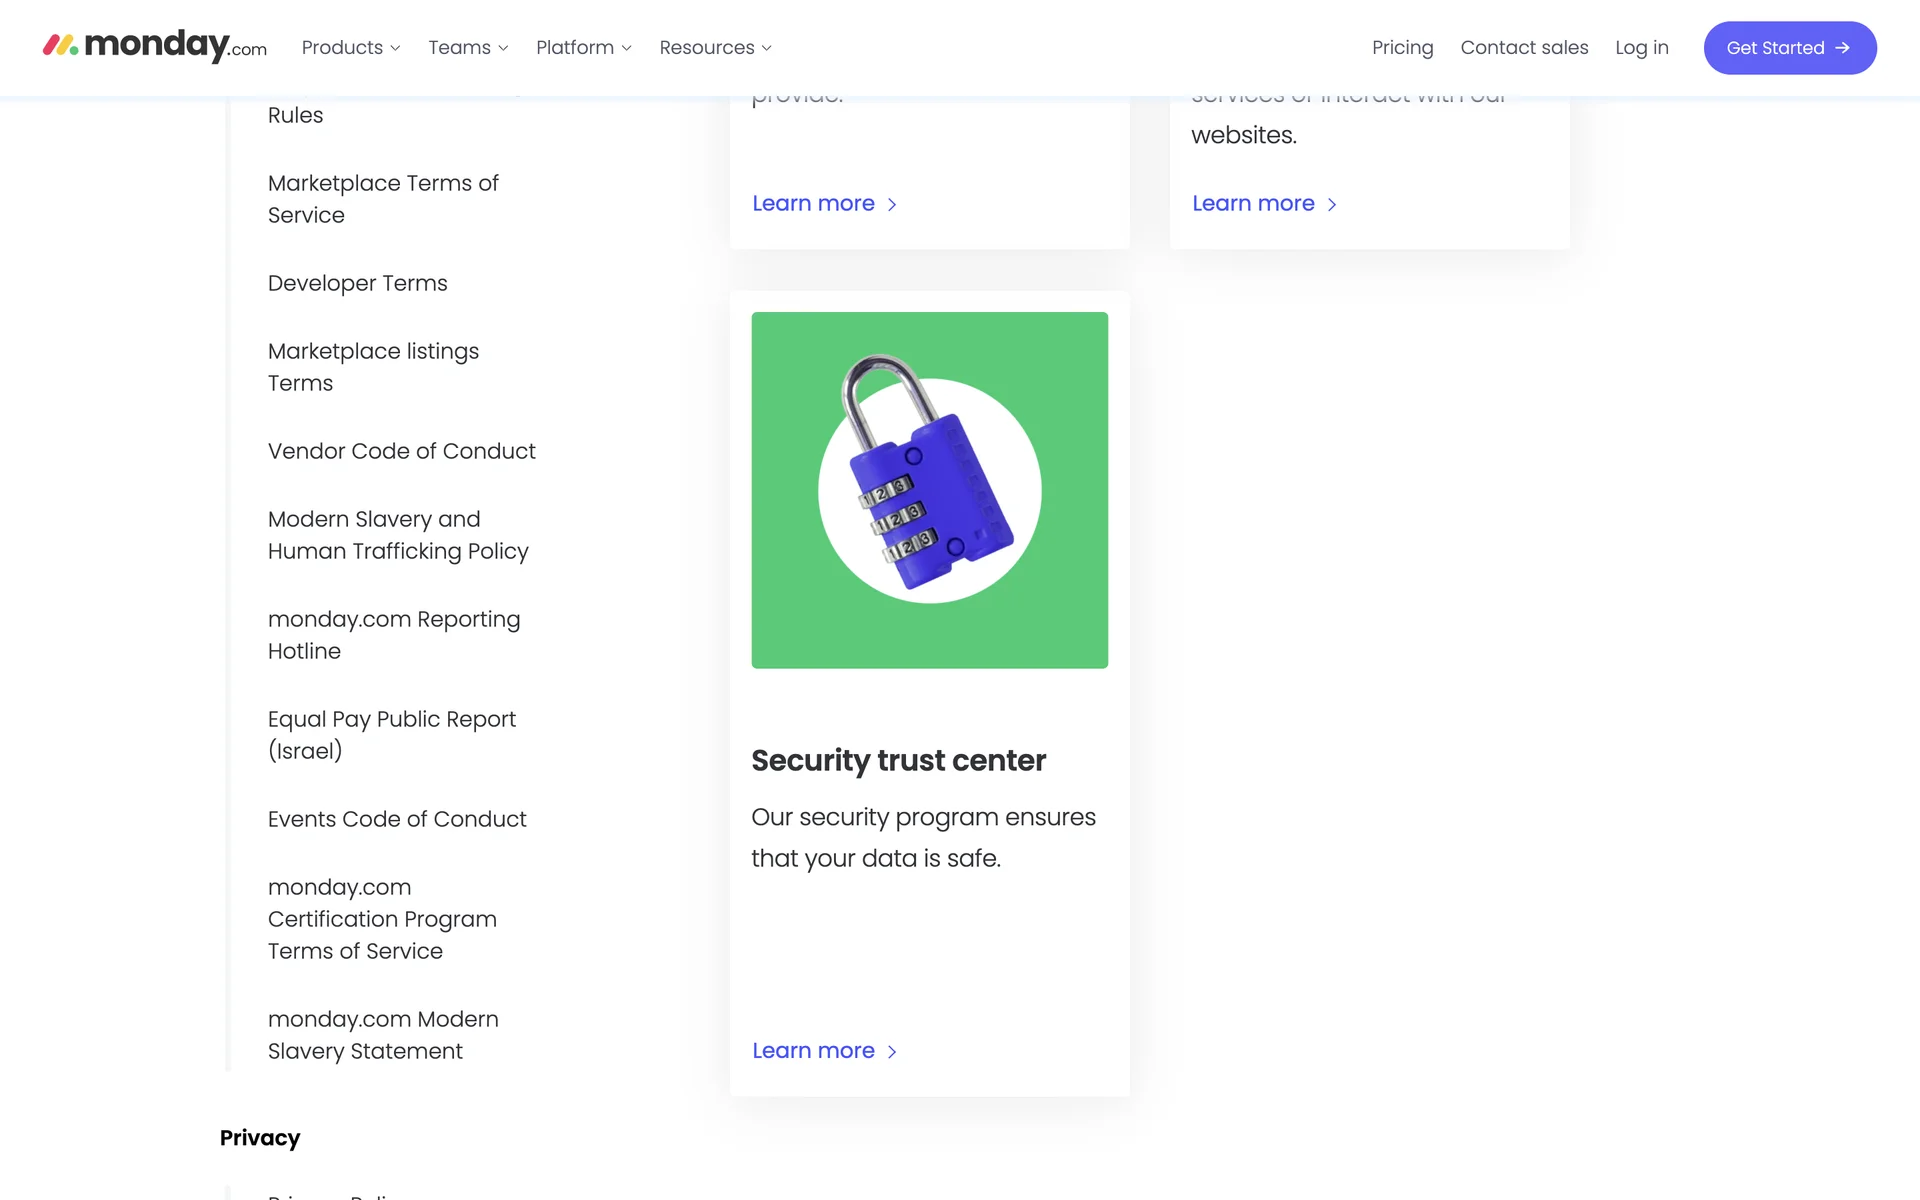1920x1200 pixels.
Task: Open Events Code of Conduct
Action: (396, 819)
